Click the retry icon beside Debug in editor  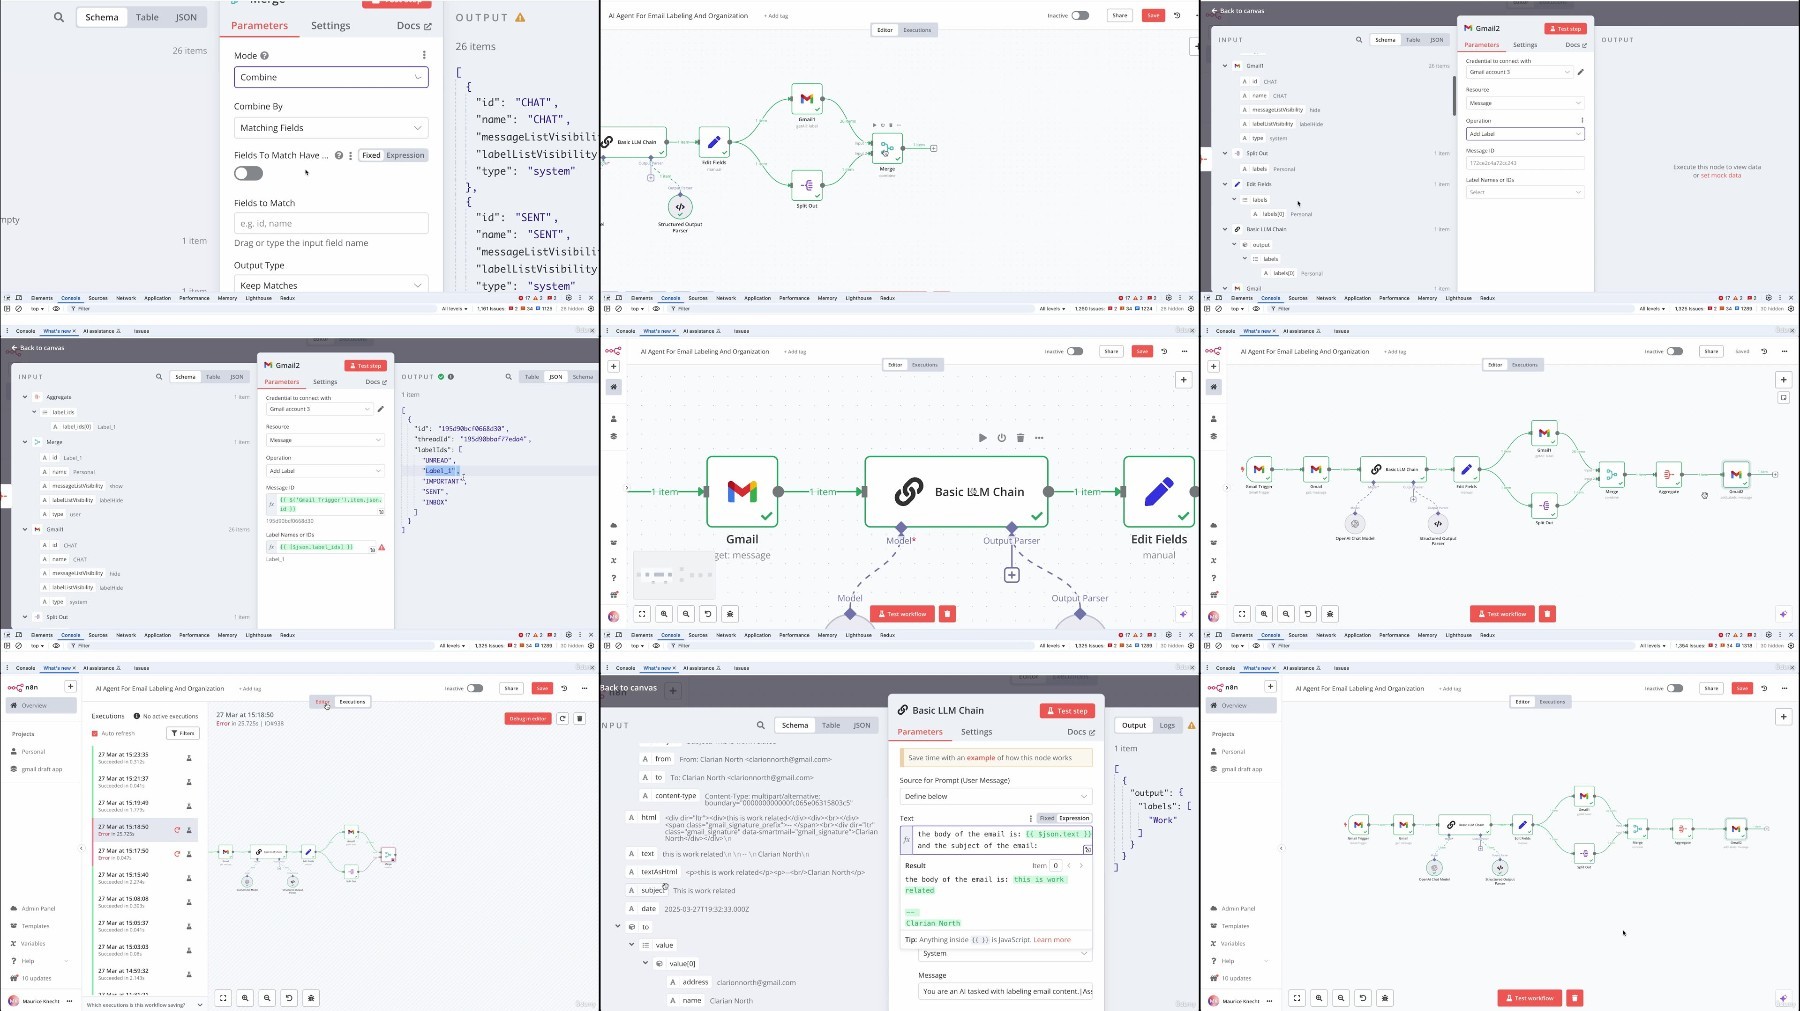[x=563, y=718]
